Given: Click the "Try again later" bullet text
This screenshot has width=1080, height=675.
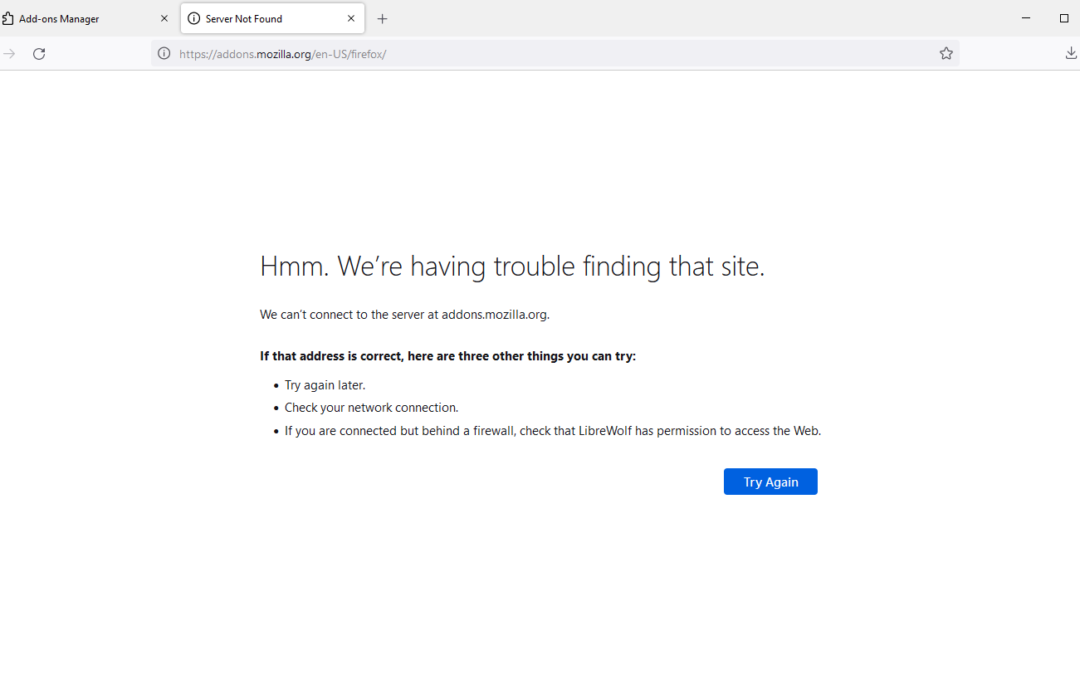Looking at the screenshot, I should pyautogui.click(x=325, y=385).
